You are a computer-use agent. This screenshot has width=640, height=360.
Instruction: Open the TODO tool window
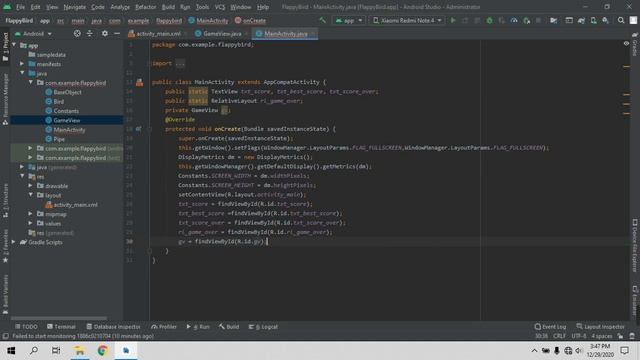(26, 327)
